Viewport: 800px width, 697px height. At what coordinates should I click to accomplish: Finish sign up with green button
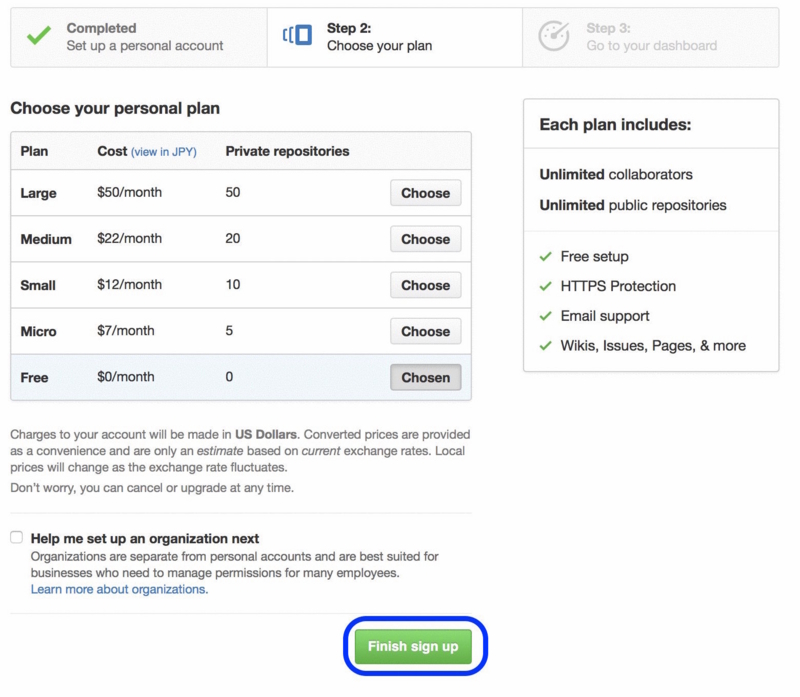[x=413, y=646]
